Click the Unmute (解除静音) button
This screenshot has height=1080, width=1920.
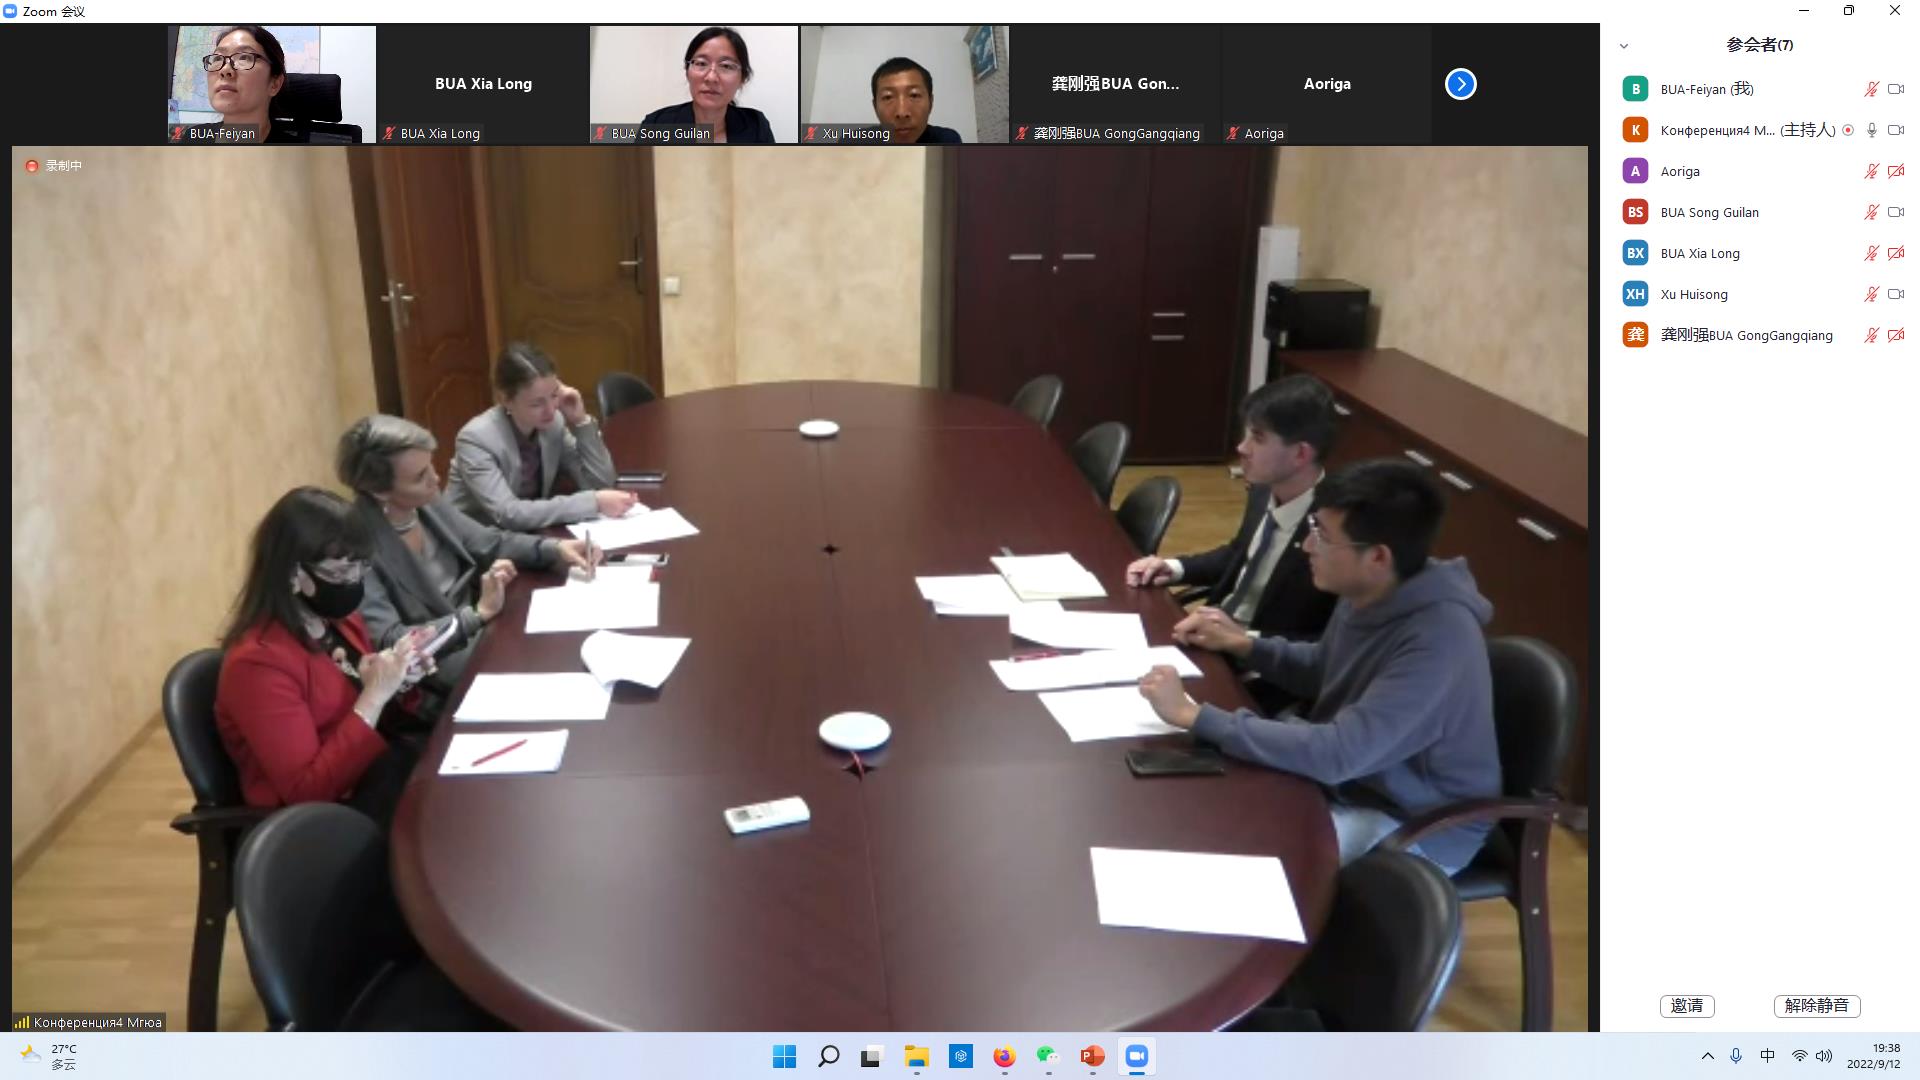pyautogui.click(x=1816, y=1006)
